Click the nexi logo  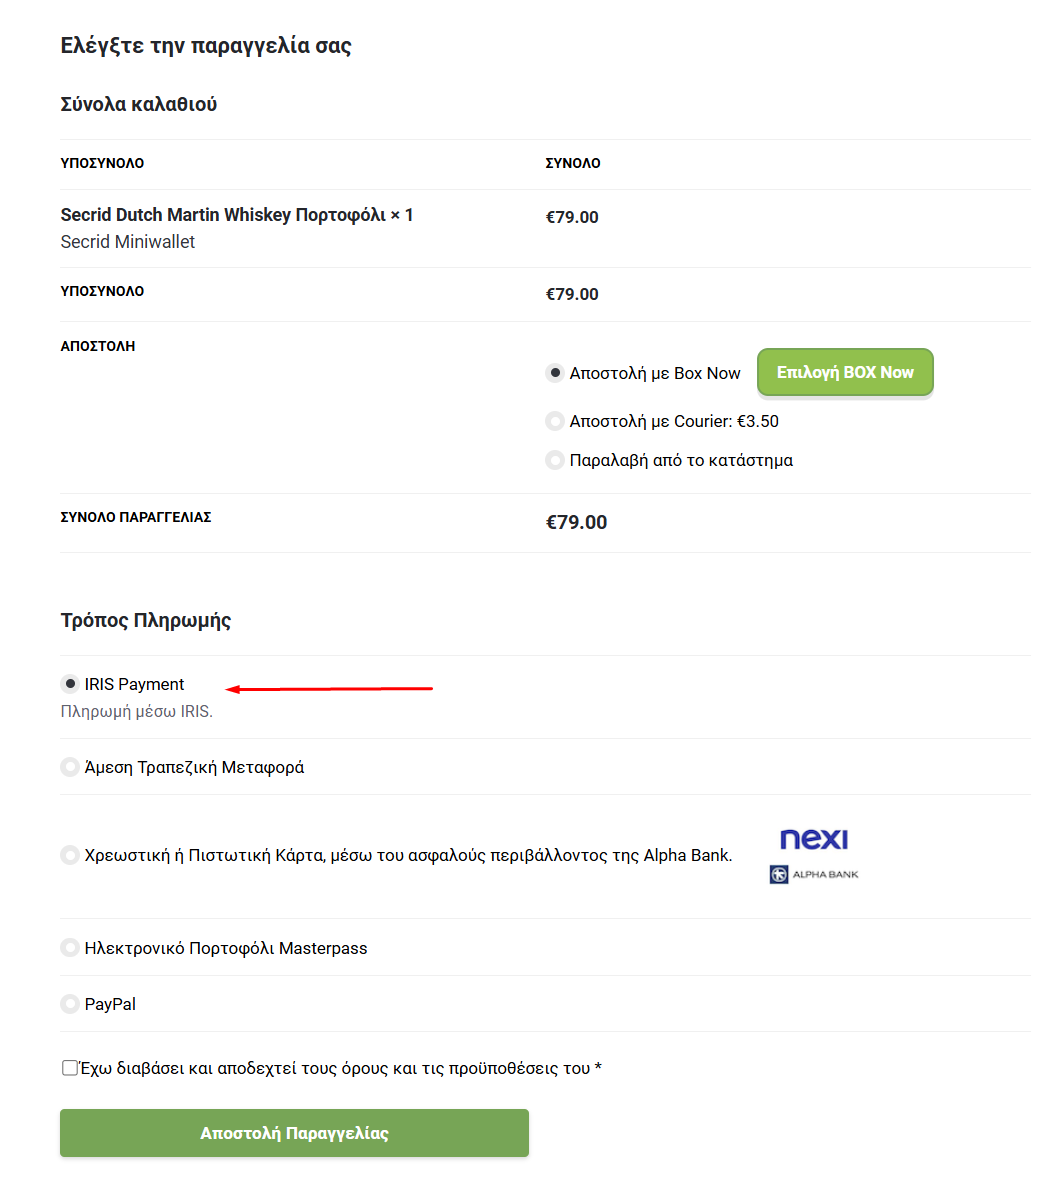click(x=814, y=839)
